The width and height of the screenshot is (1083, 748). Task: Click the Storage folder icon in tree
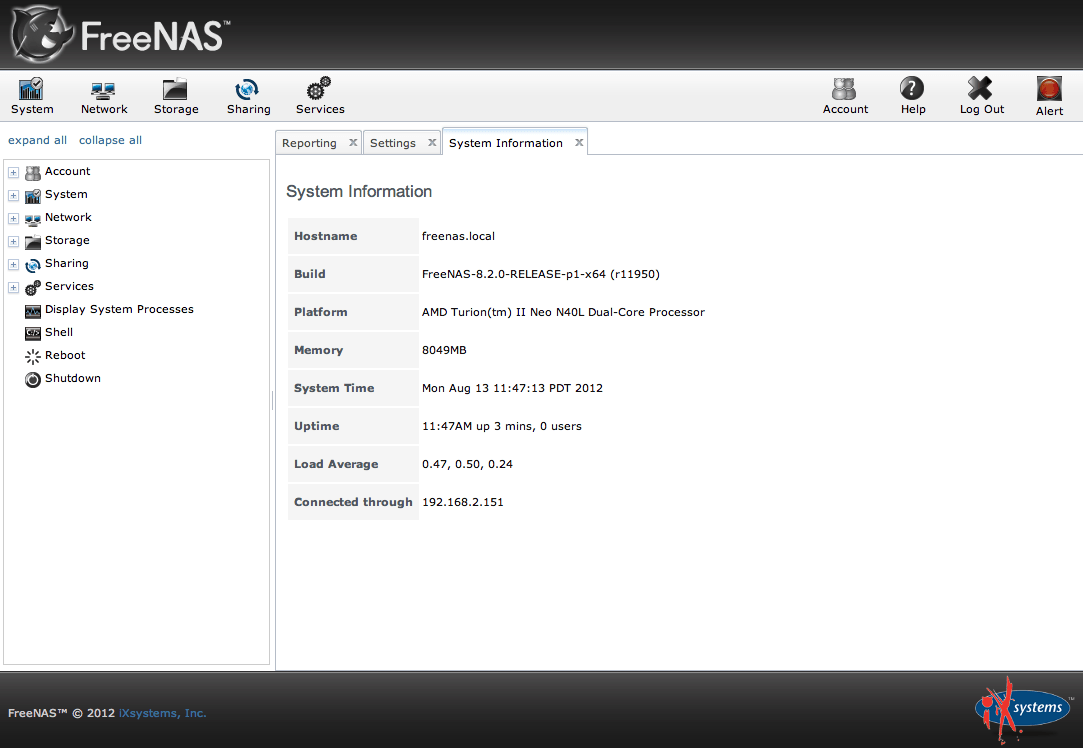(x=32, y=242)
